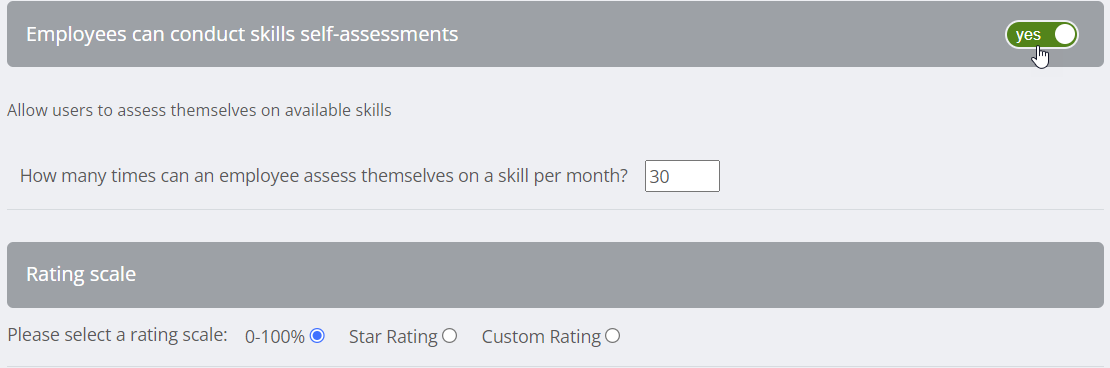Click the assessments-per-month field showing 30

click(682, 176)
